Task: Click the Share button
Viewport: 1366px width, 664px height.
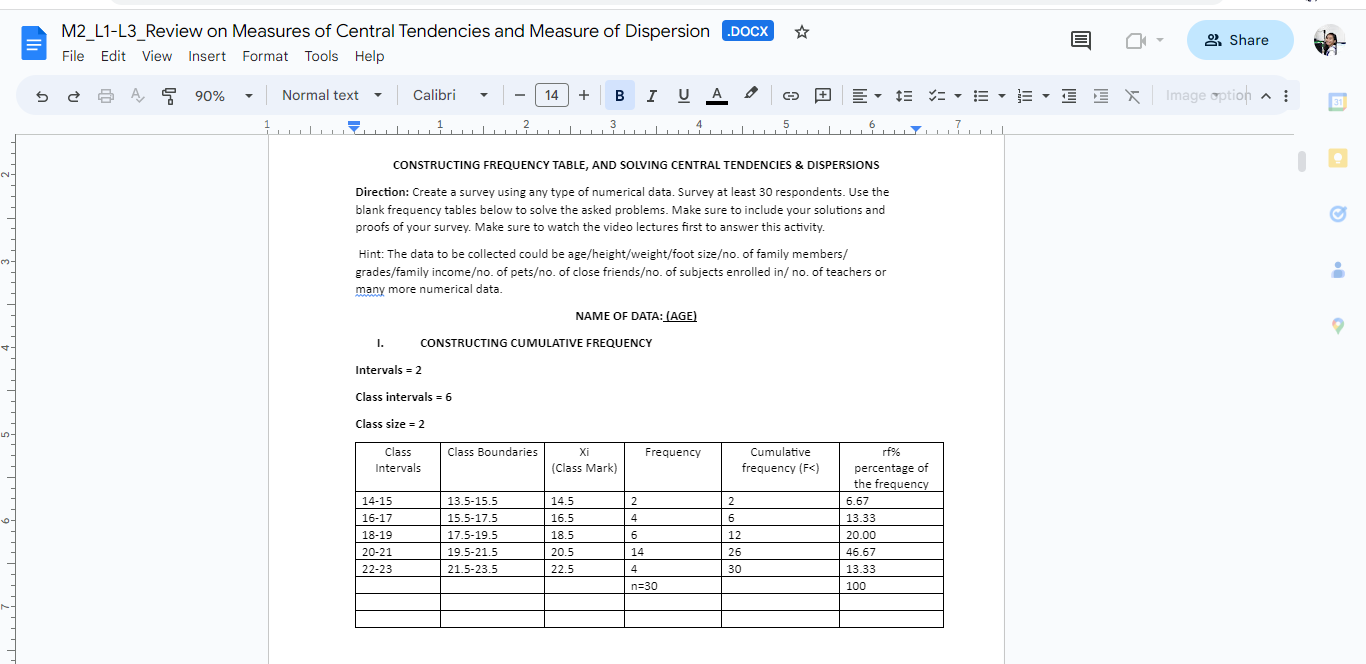Action: coord(1240,40)
